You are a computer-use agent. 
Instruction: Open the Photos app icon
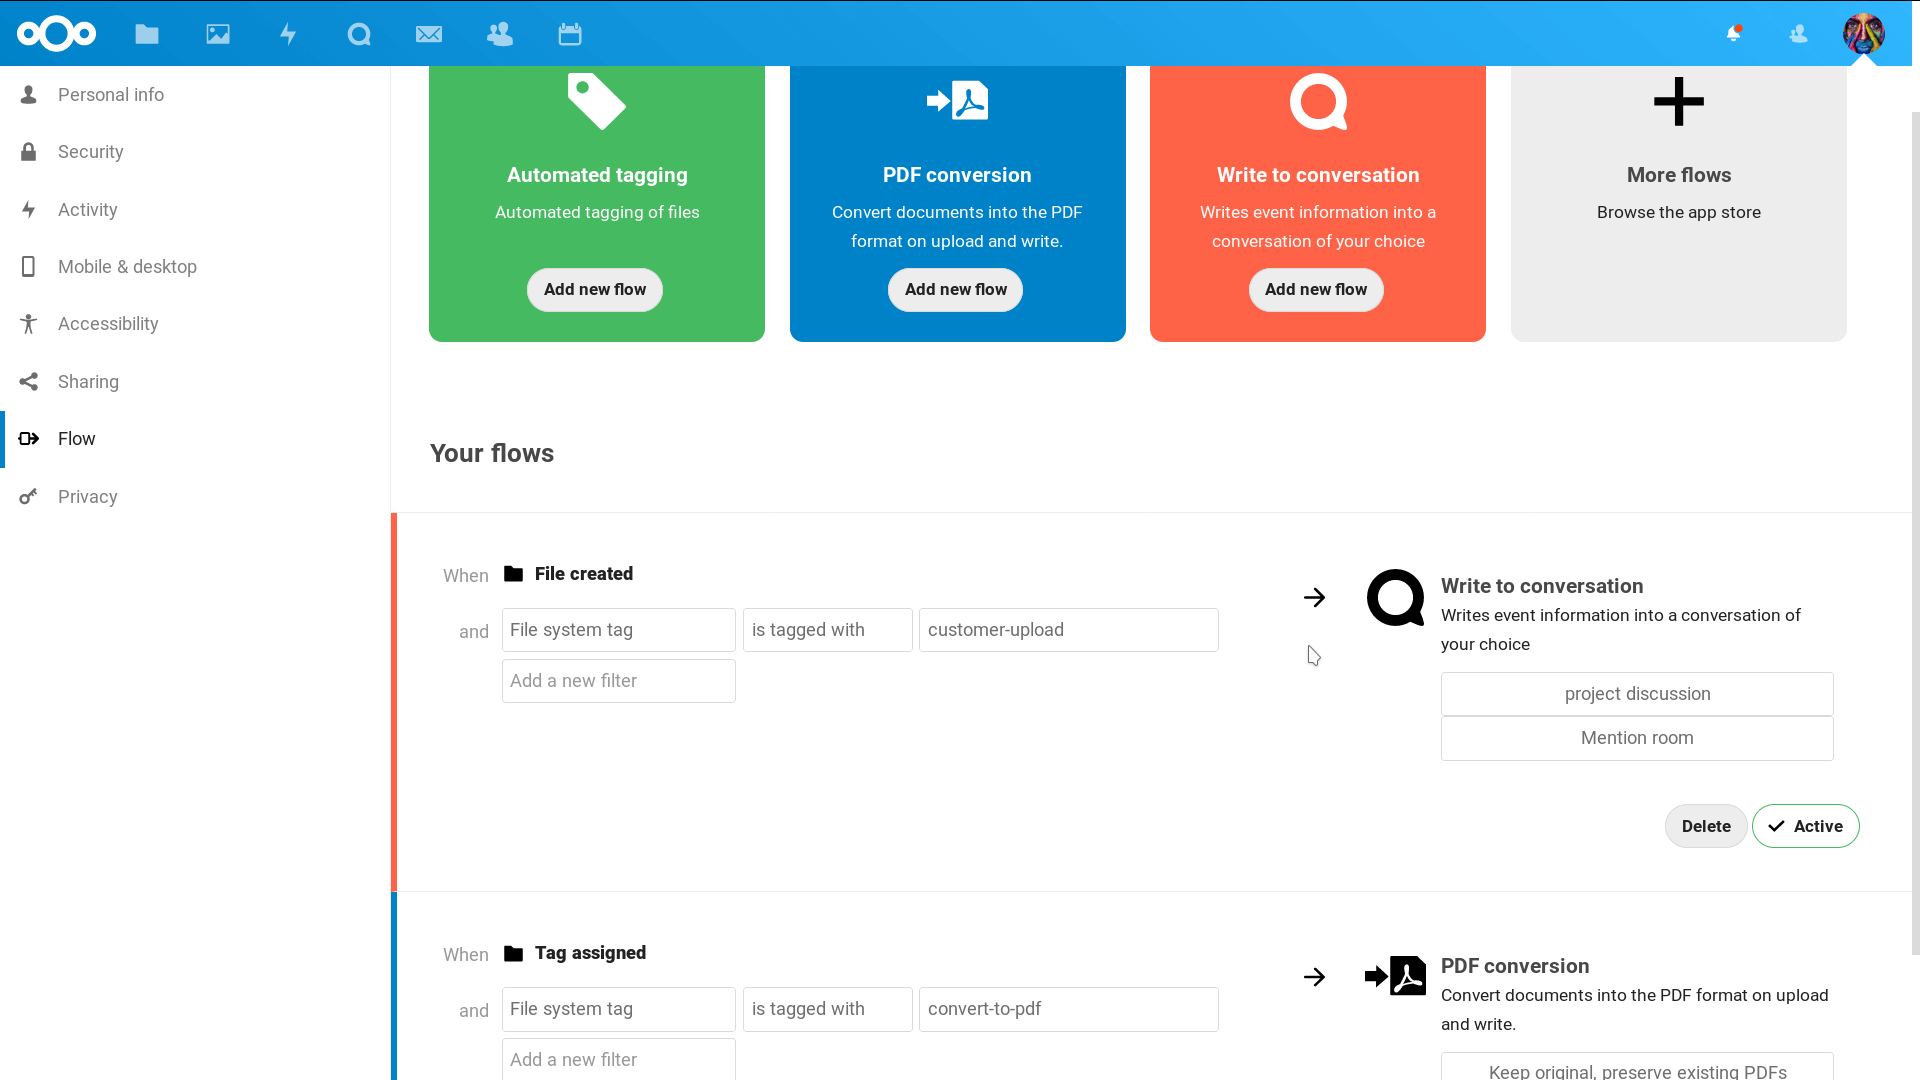point(218,34)
